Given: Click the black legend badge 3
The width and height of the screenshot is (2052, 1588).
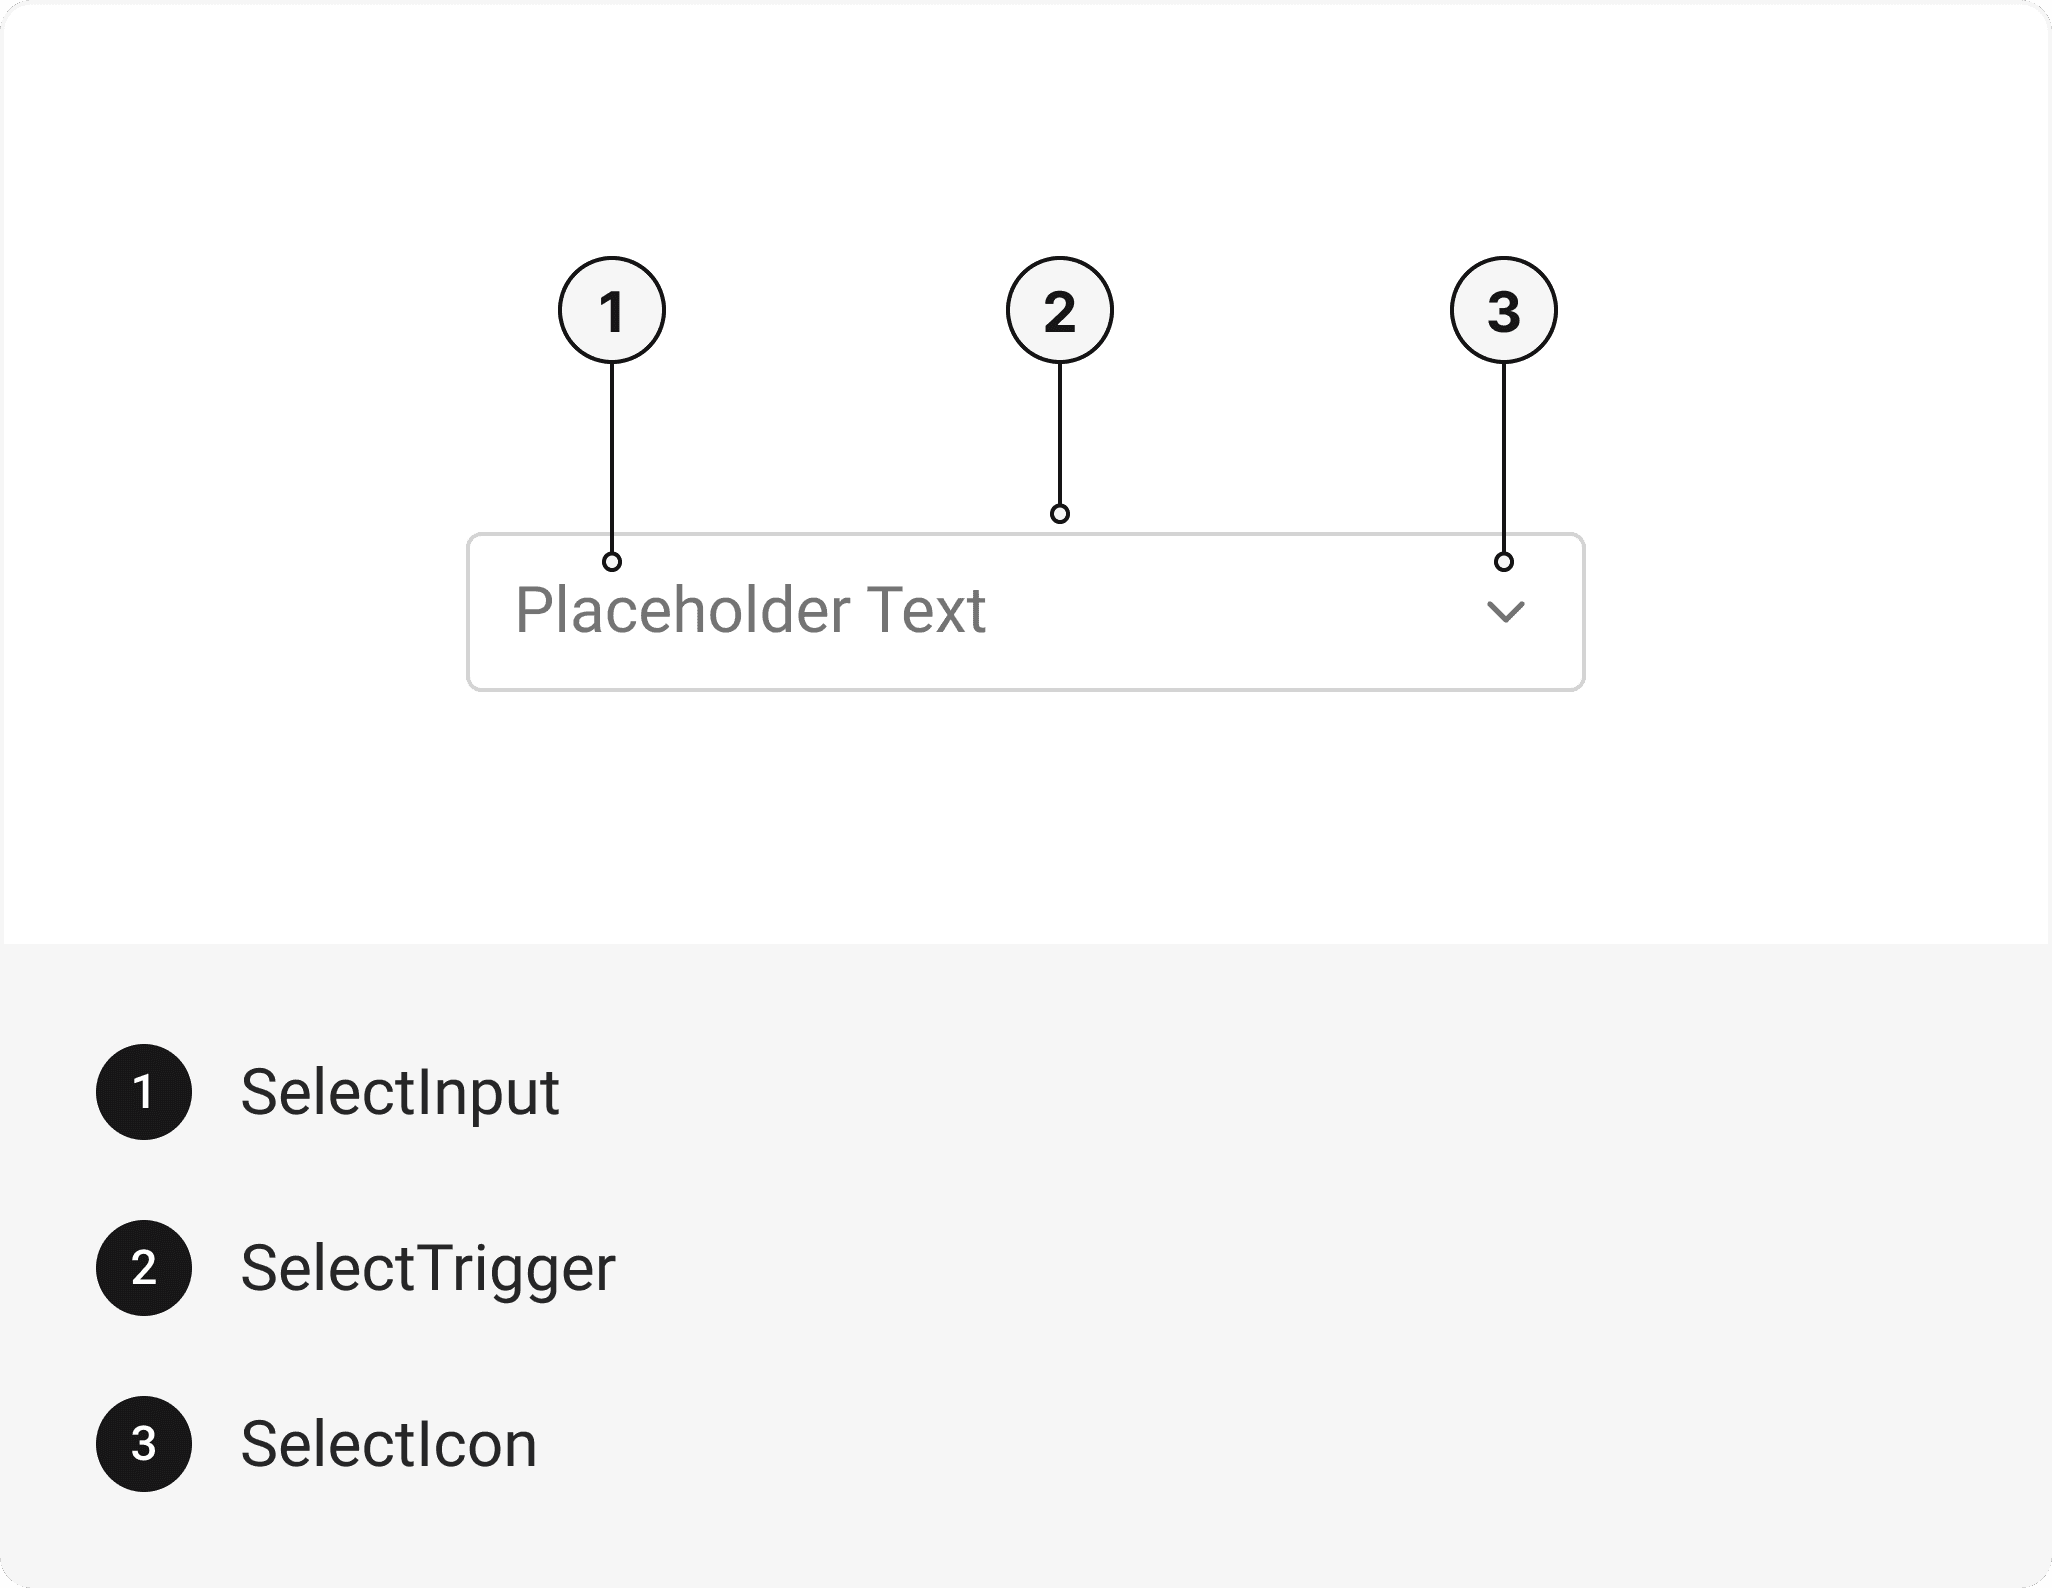Looking at the screenshot, I should tap(144, 1444).
